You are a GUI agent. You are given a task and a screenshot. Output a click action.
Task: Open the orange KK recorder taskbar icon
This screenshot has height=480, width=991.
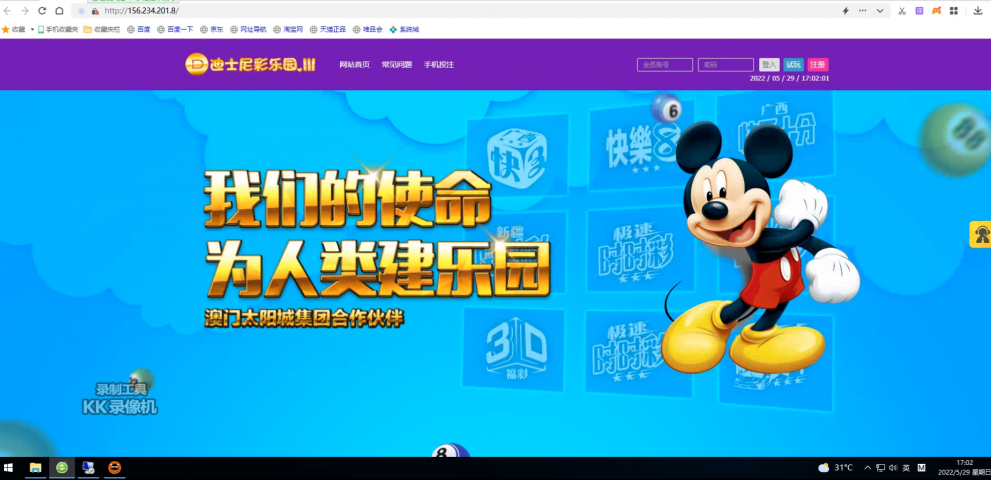(x=114, y=468)
